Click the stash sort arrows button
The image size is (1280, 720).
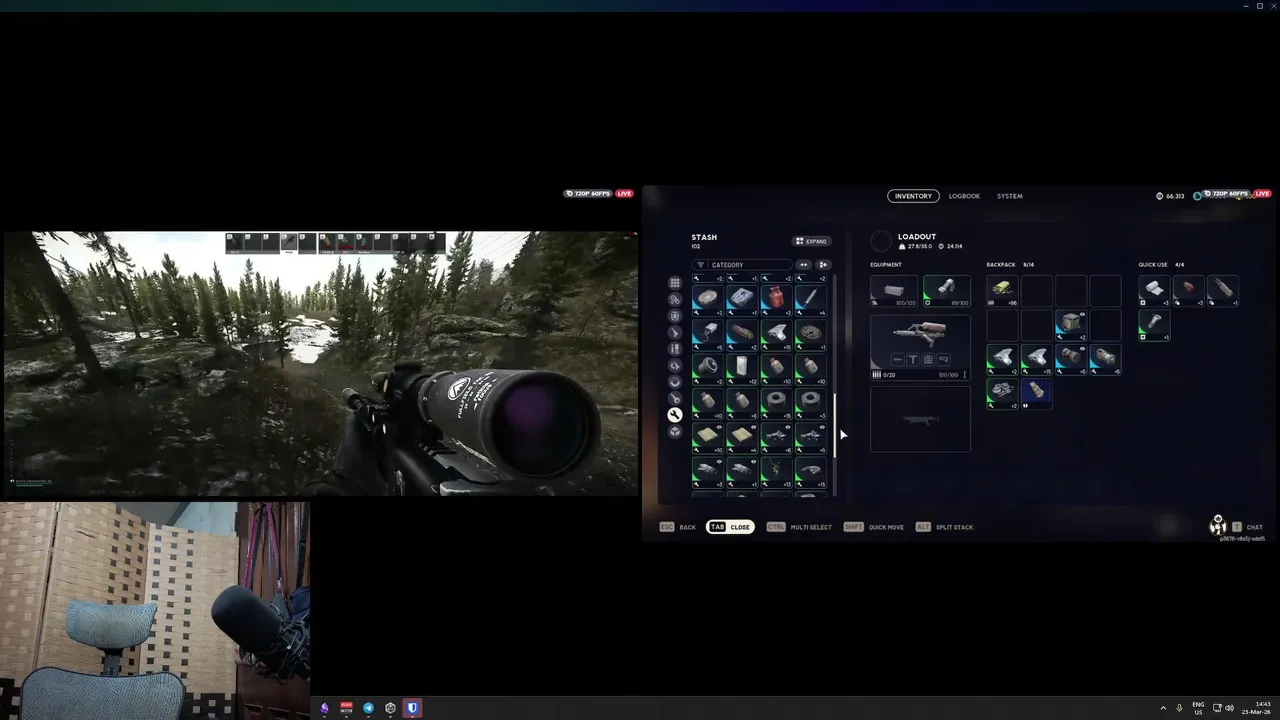(x=803, y=265)
